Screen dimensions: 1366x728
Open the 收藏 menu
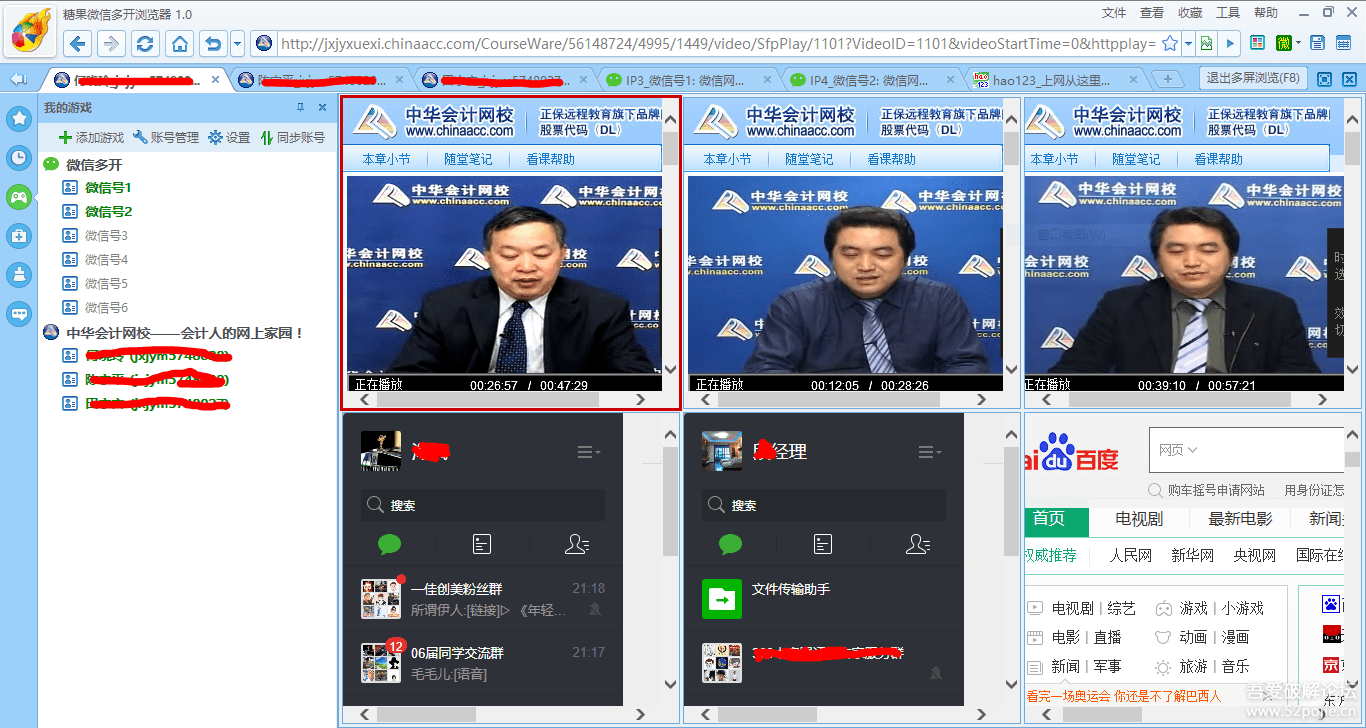(1190, 13)
